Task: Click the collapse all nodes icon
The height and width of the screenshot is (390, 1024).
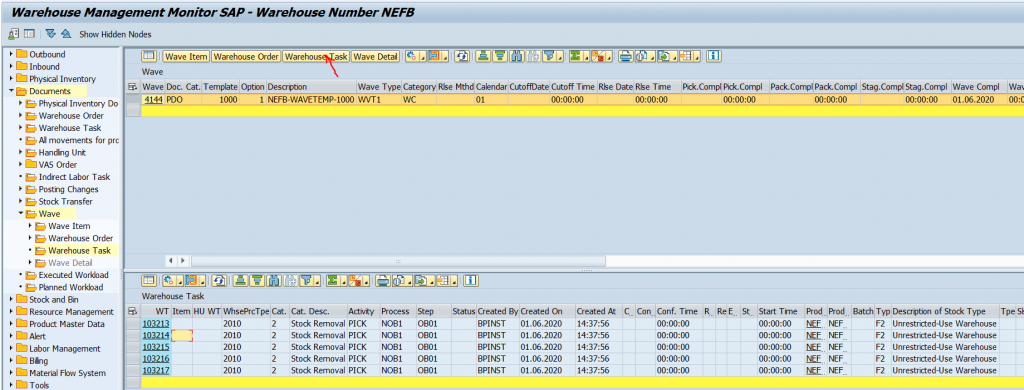Action: (66, 34)
